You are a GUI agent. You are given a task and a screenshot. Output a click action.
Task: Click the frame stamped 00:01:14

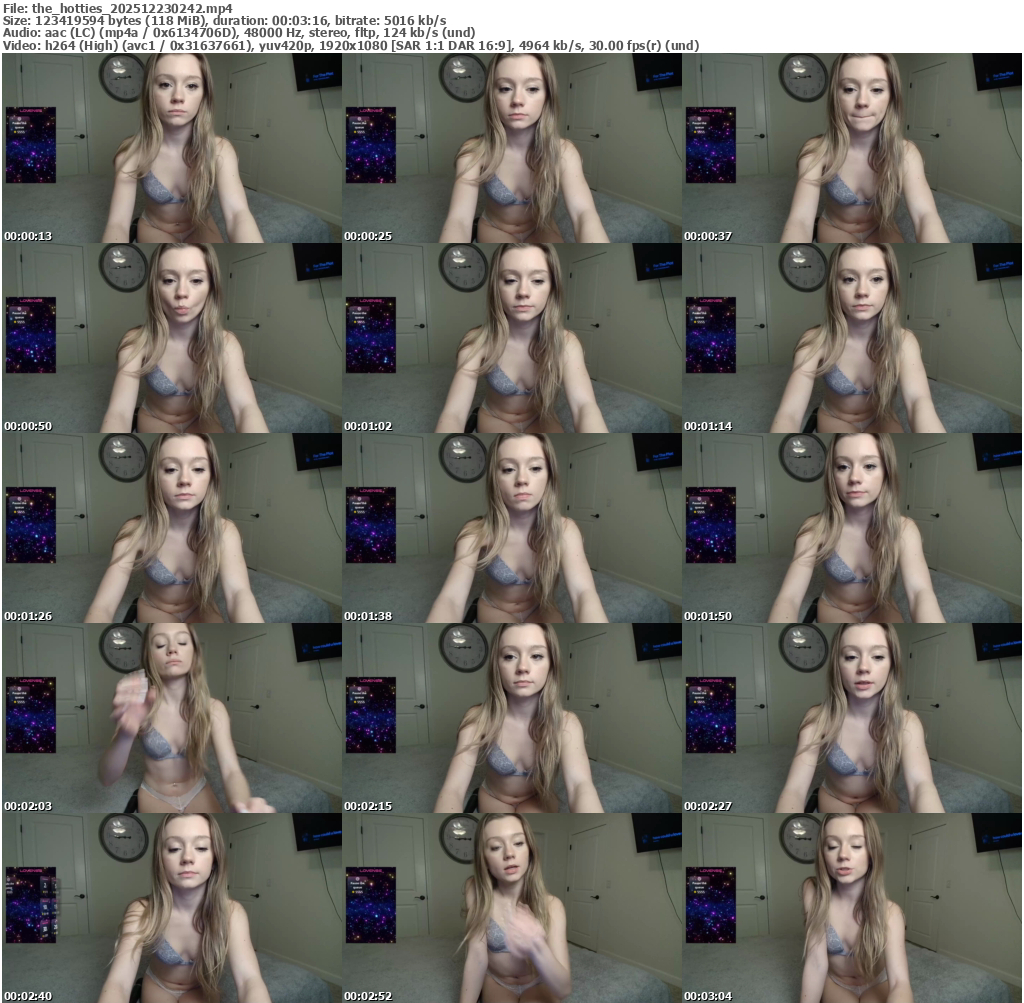(x=851, y=338)
